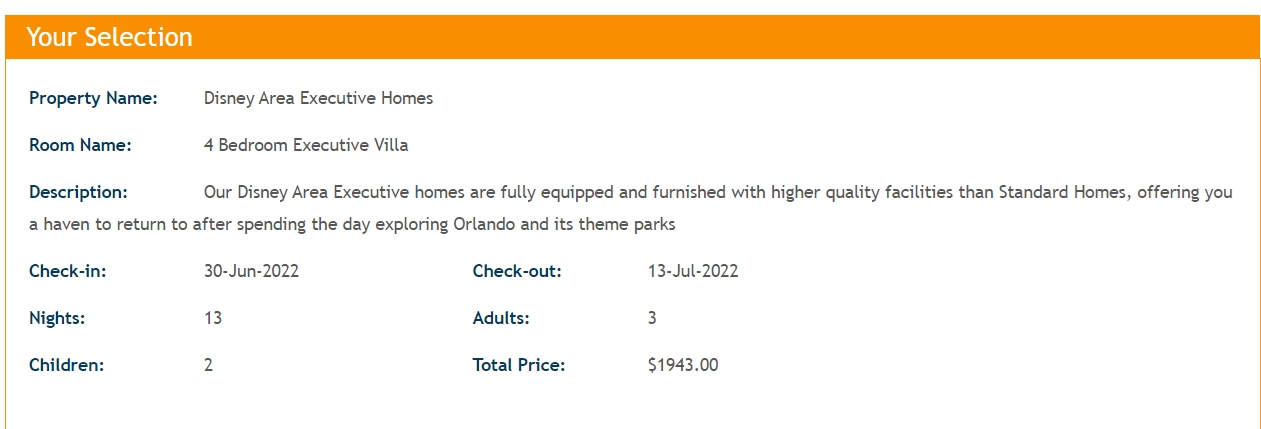The width and height of the screenshot is (1261, 429).
Task: Select the 4 Bedroom Executive Villa text
Action: click(x=306, y=145)
